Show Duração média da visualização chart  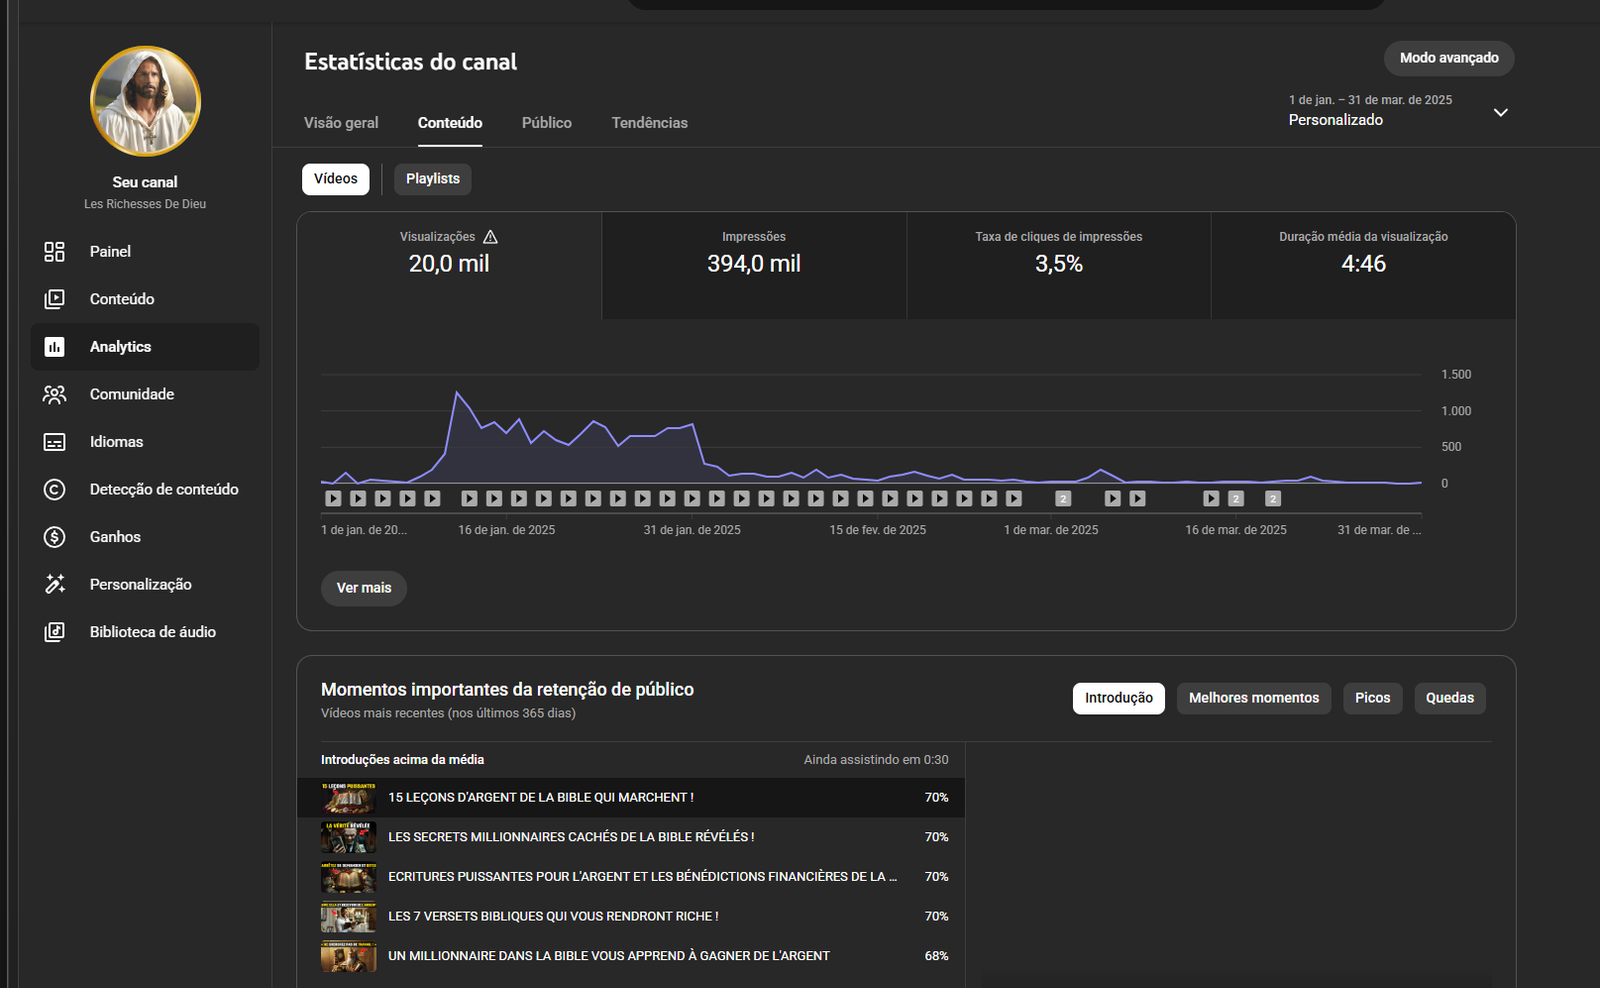coord(1364,266)
